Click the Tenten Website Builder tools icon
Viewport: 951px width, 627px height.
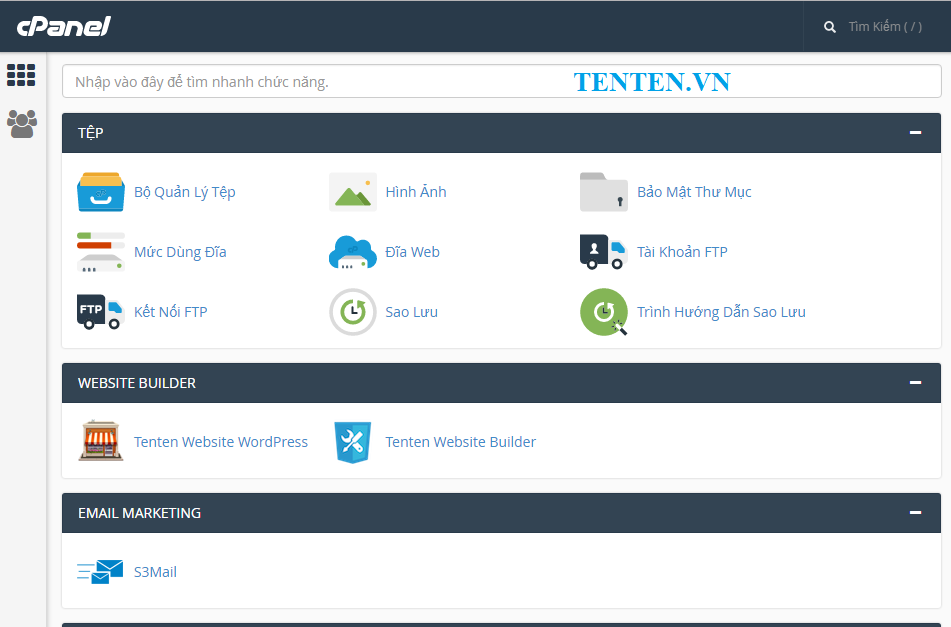pyautogui.click(x=352, y=442)
